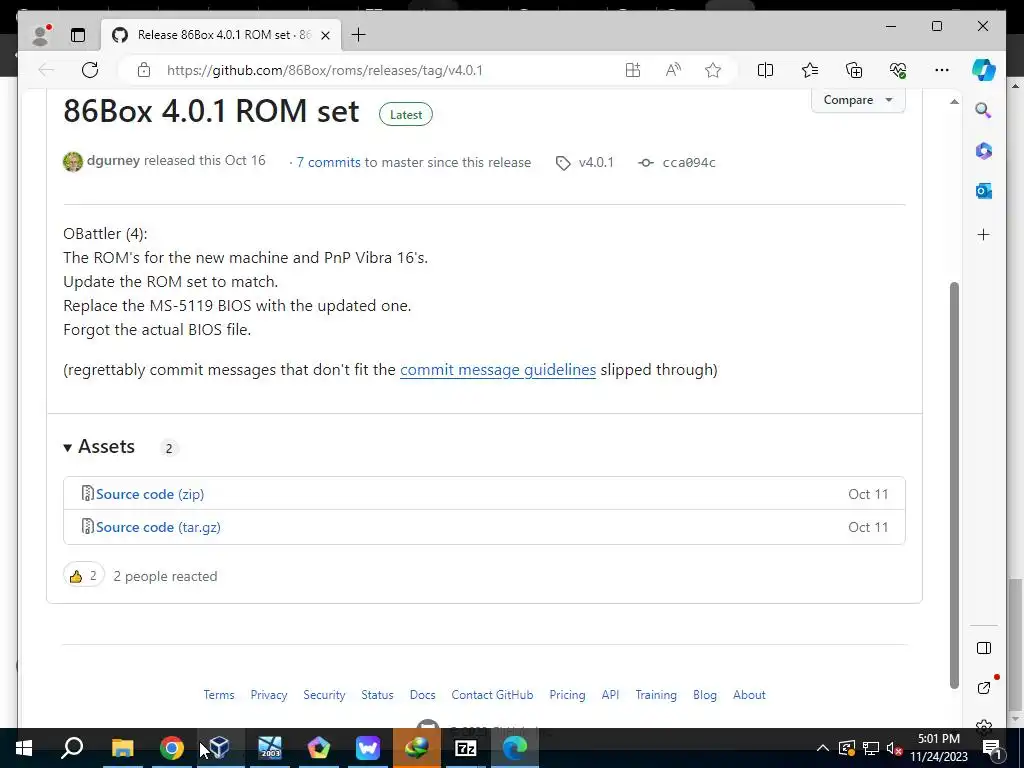Open Edge Settings and more menu

pyautogui.click(x=942, y=70)
